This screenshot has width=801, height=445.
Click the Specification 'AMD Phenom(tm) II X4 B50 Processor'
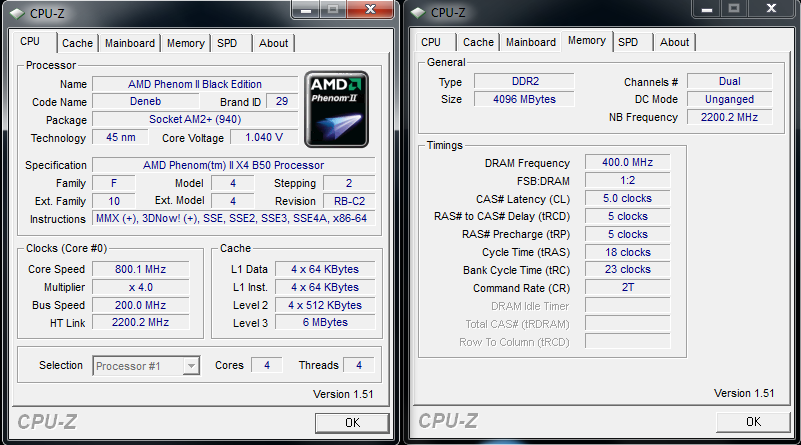233,166
